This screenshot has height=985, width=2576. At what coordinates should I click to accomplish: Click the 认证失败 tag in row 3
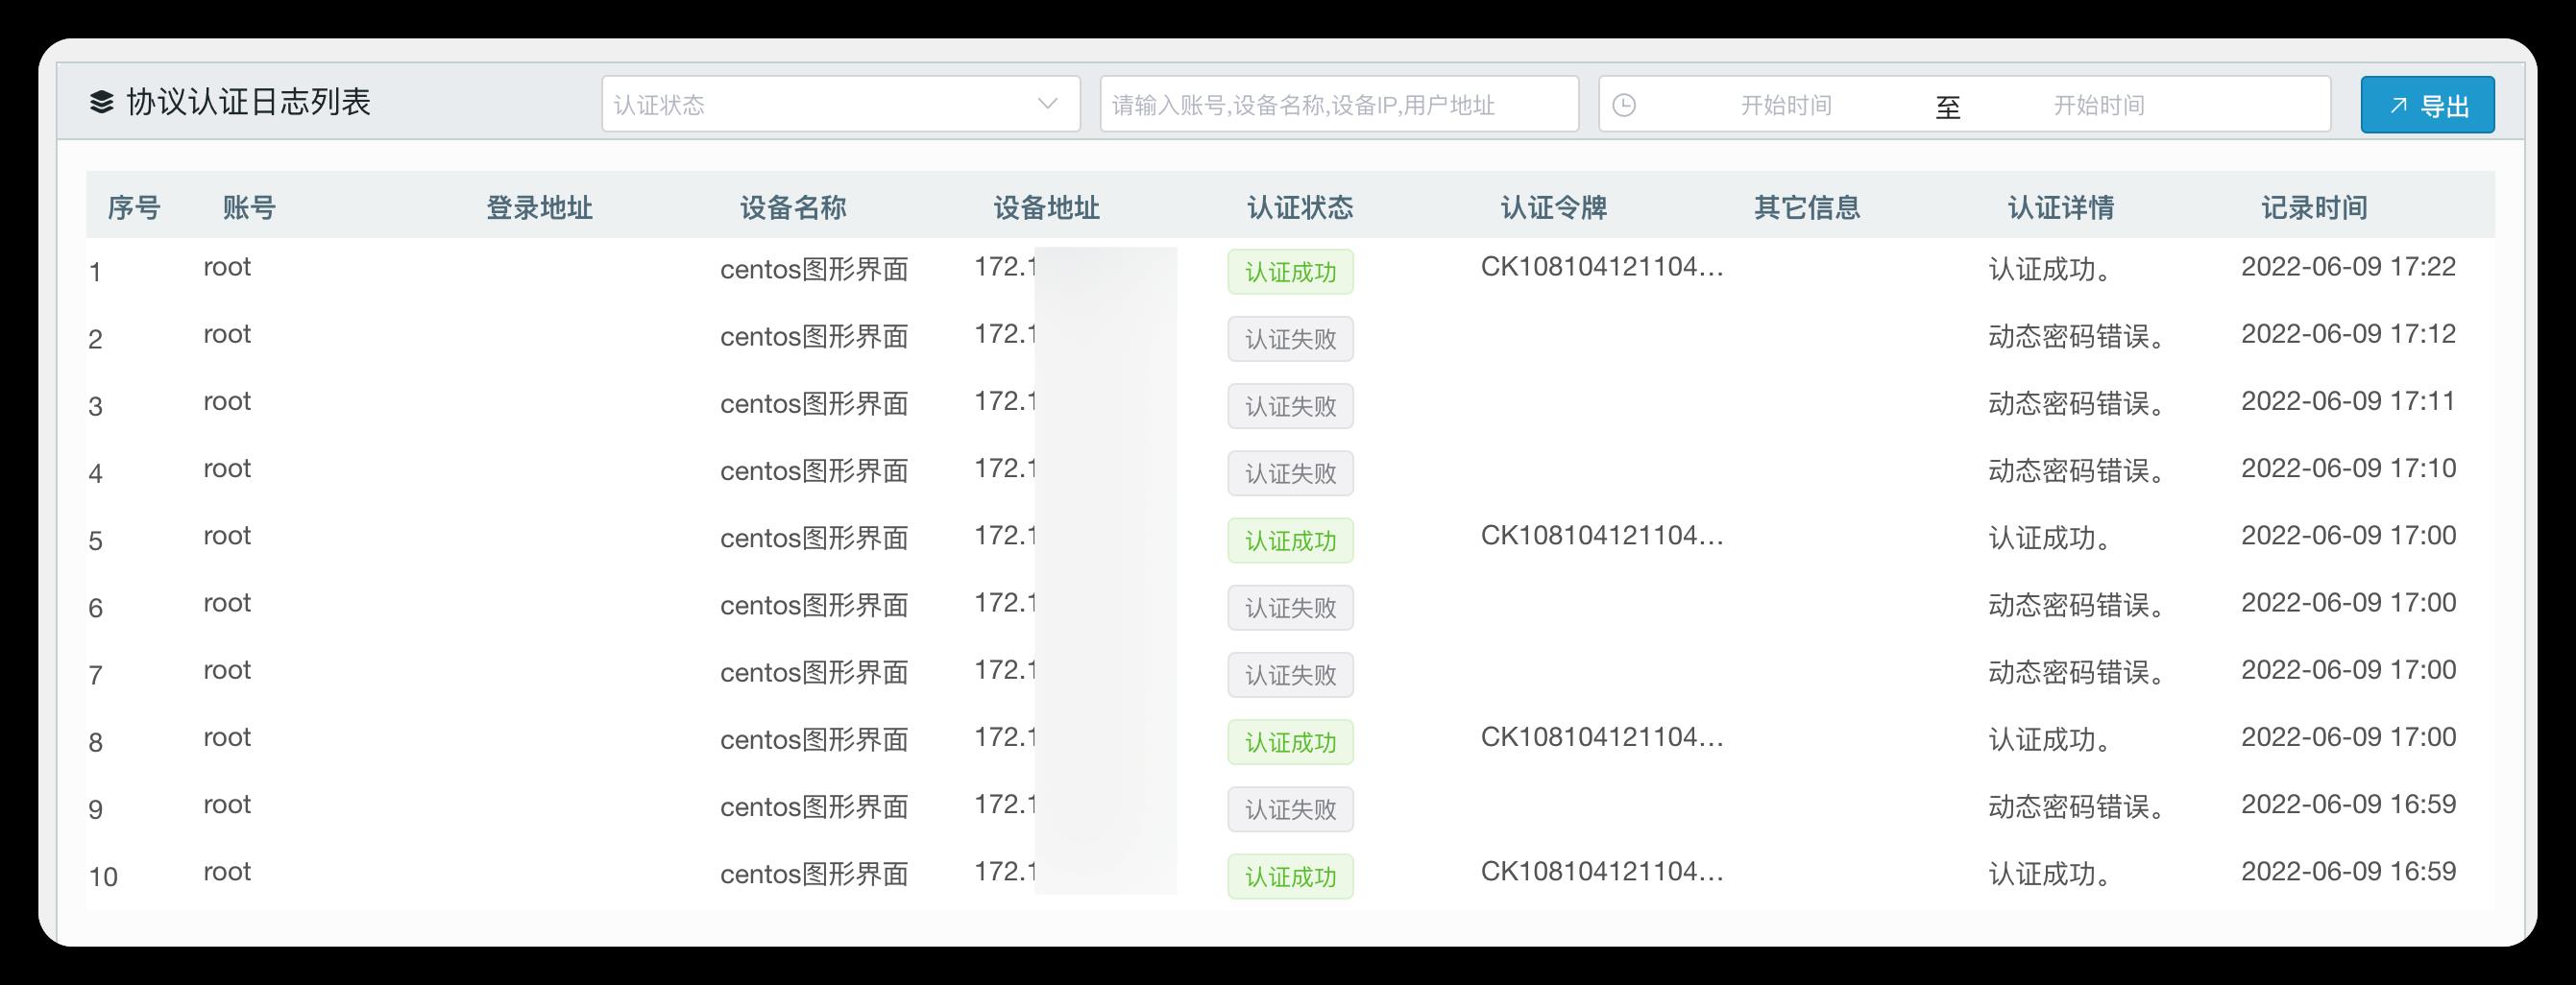1290,406
